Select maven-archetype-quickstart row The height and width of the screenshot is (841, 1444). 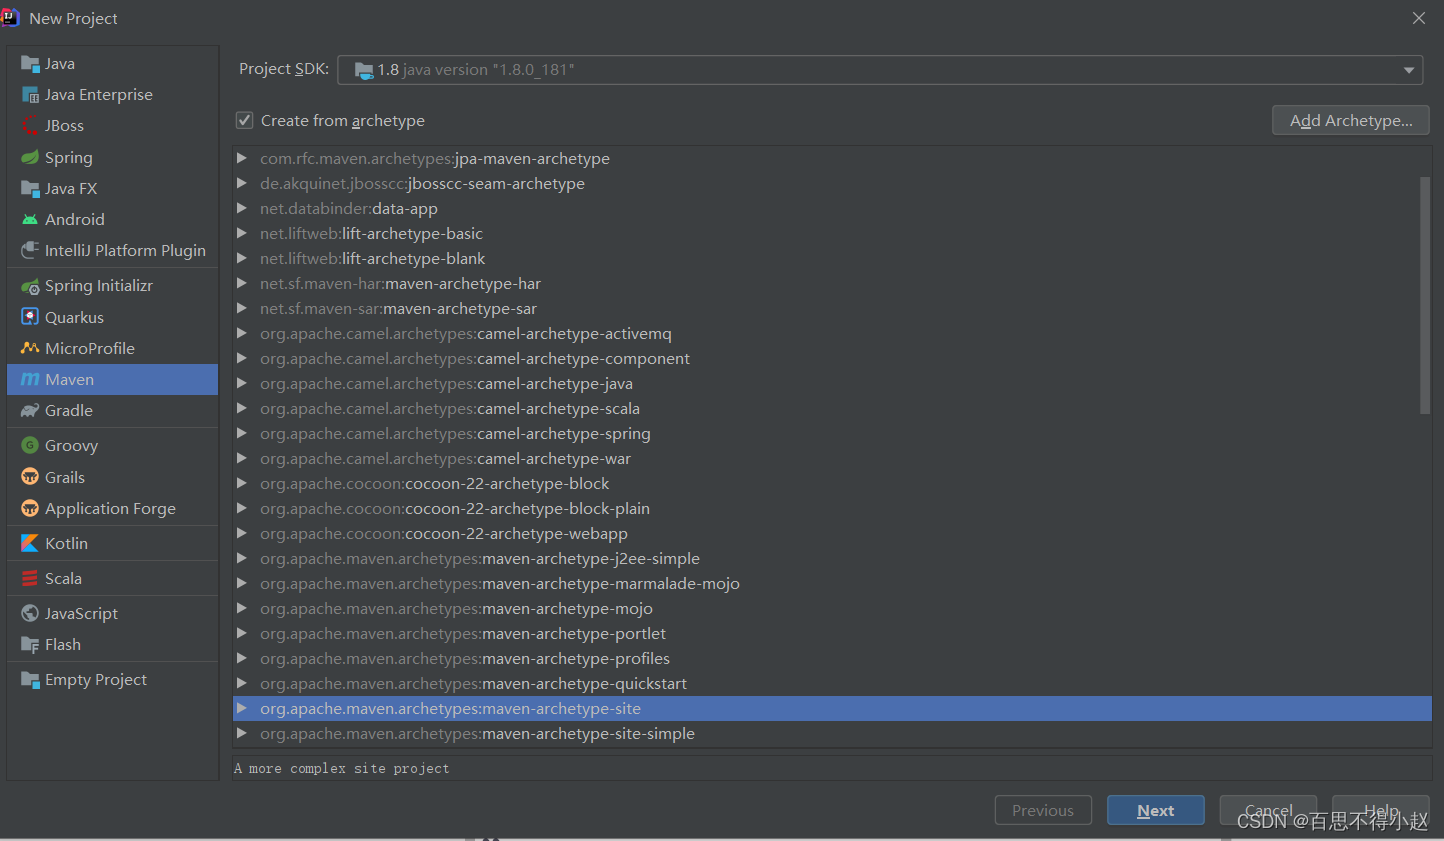pyautogui.click(x=832, y=683)
